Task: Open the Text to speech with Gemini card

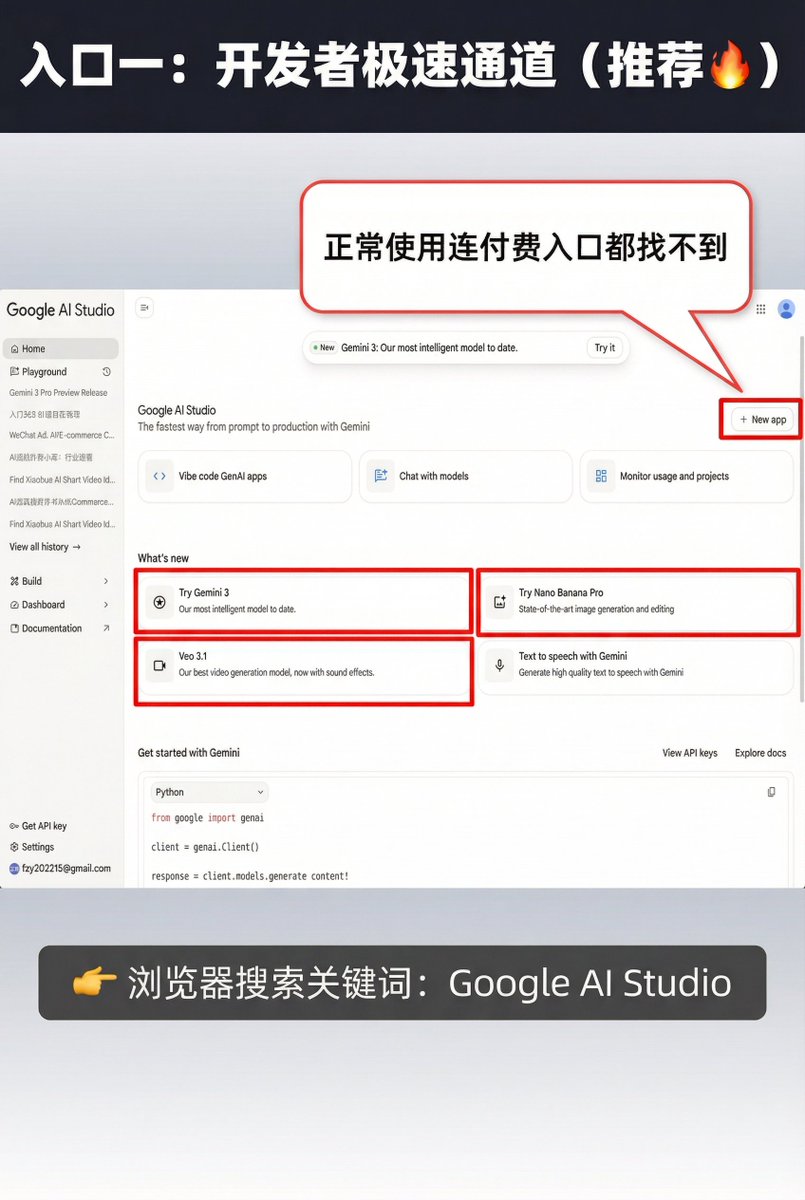Action: pos(638,665)
